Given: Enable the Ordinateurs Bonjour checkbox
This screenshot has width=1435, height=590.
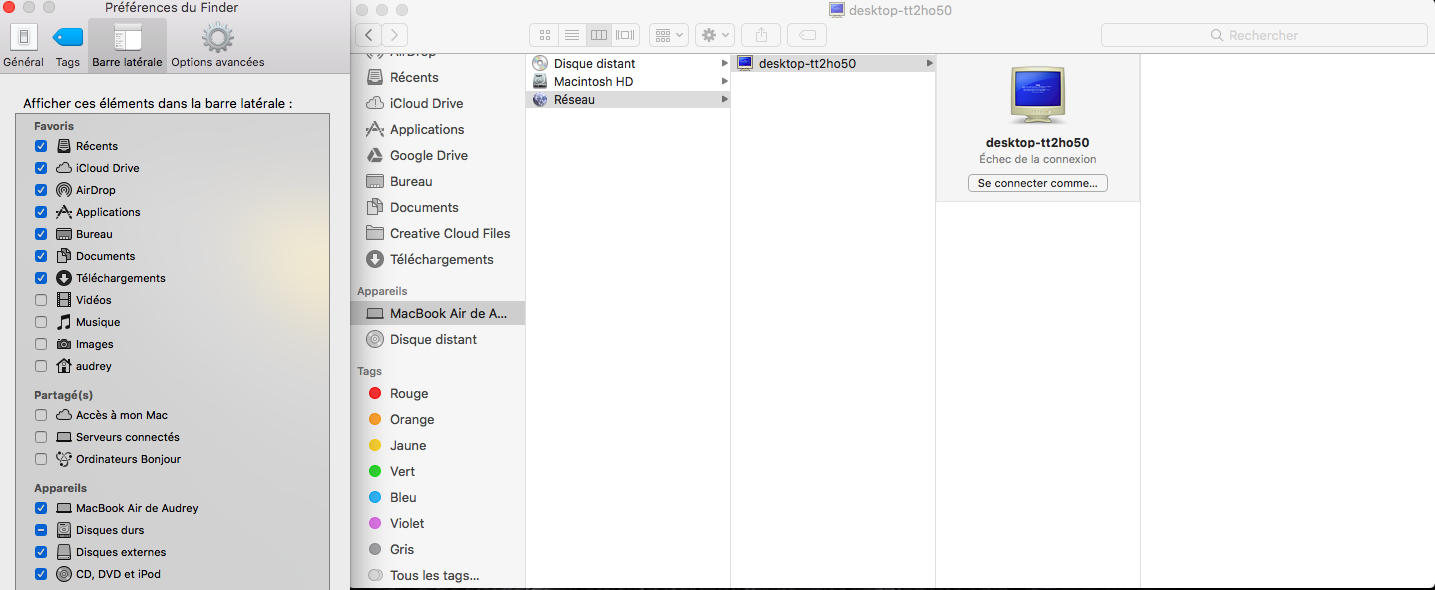Looking at the screenshot, I should [x=41, y=459].
